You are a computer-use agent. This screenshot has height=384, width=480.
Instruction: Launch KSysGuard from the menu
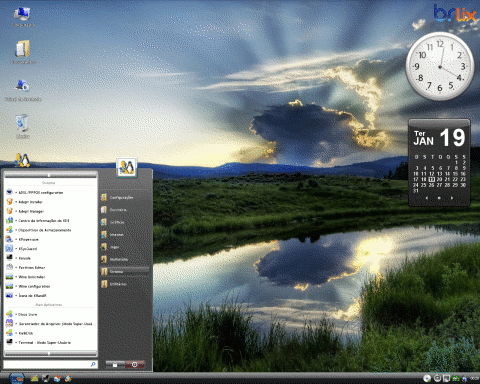pos(51,249)
